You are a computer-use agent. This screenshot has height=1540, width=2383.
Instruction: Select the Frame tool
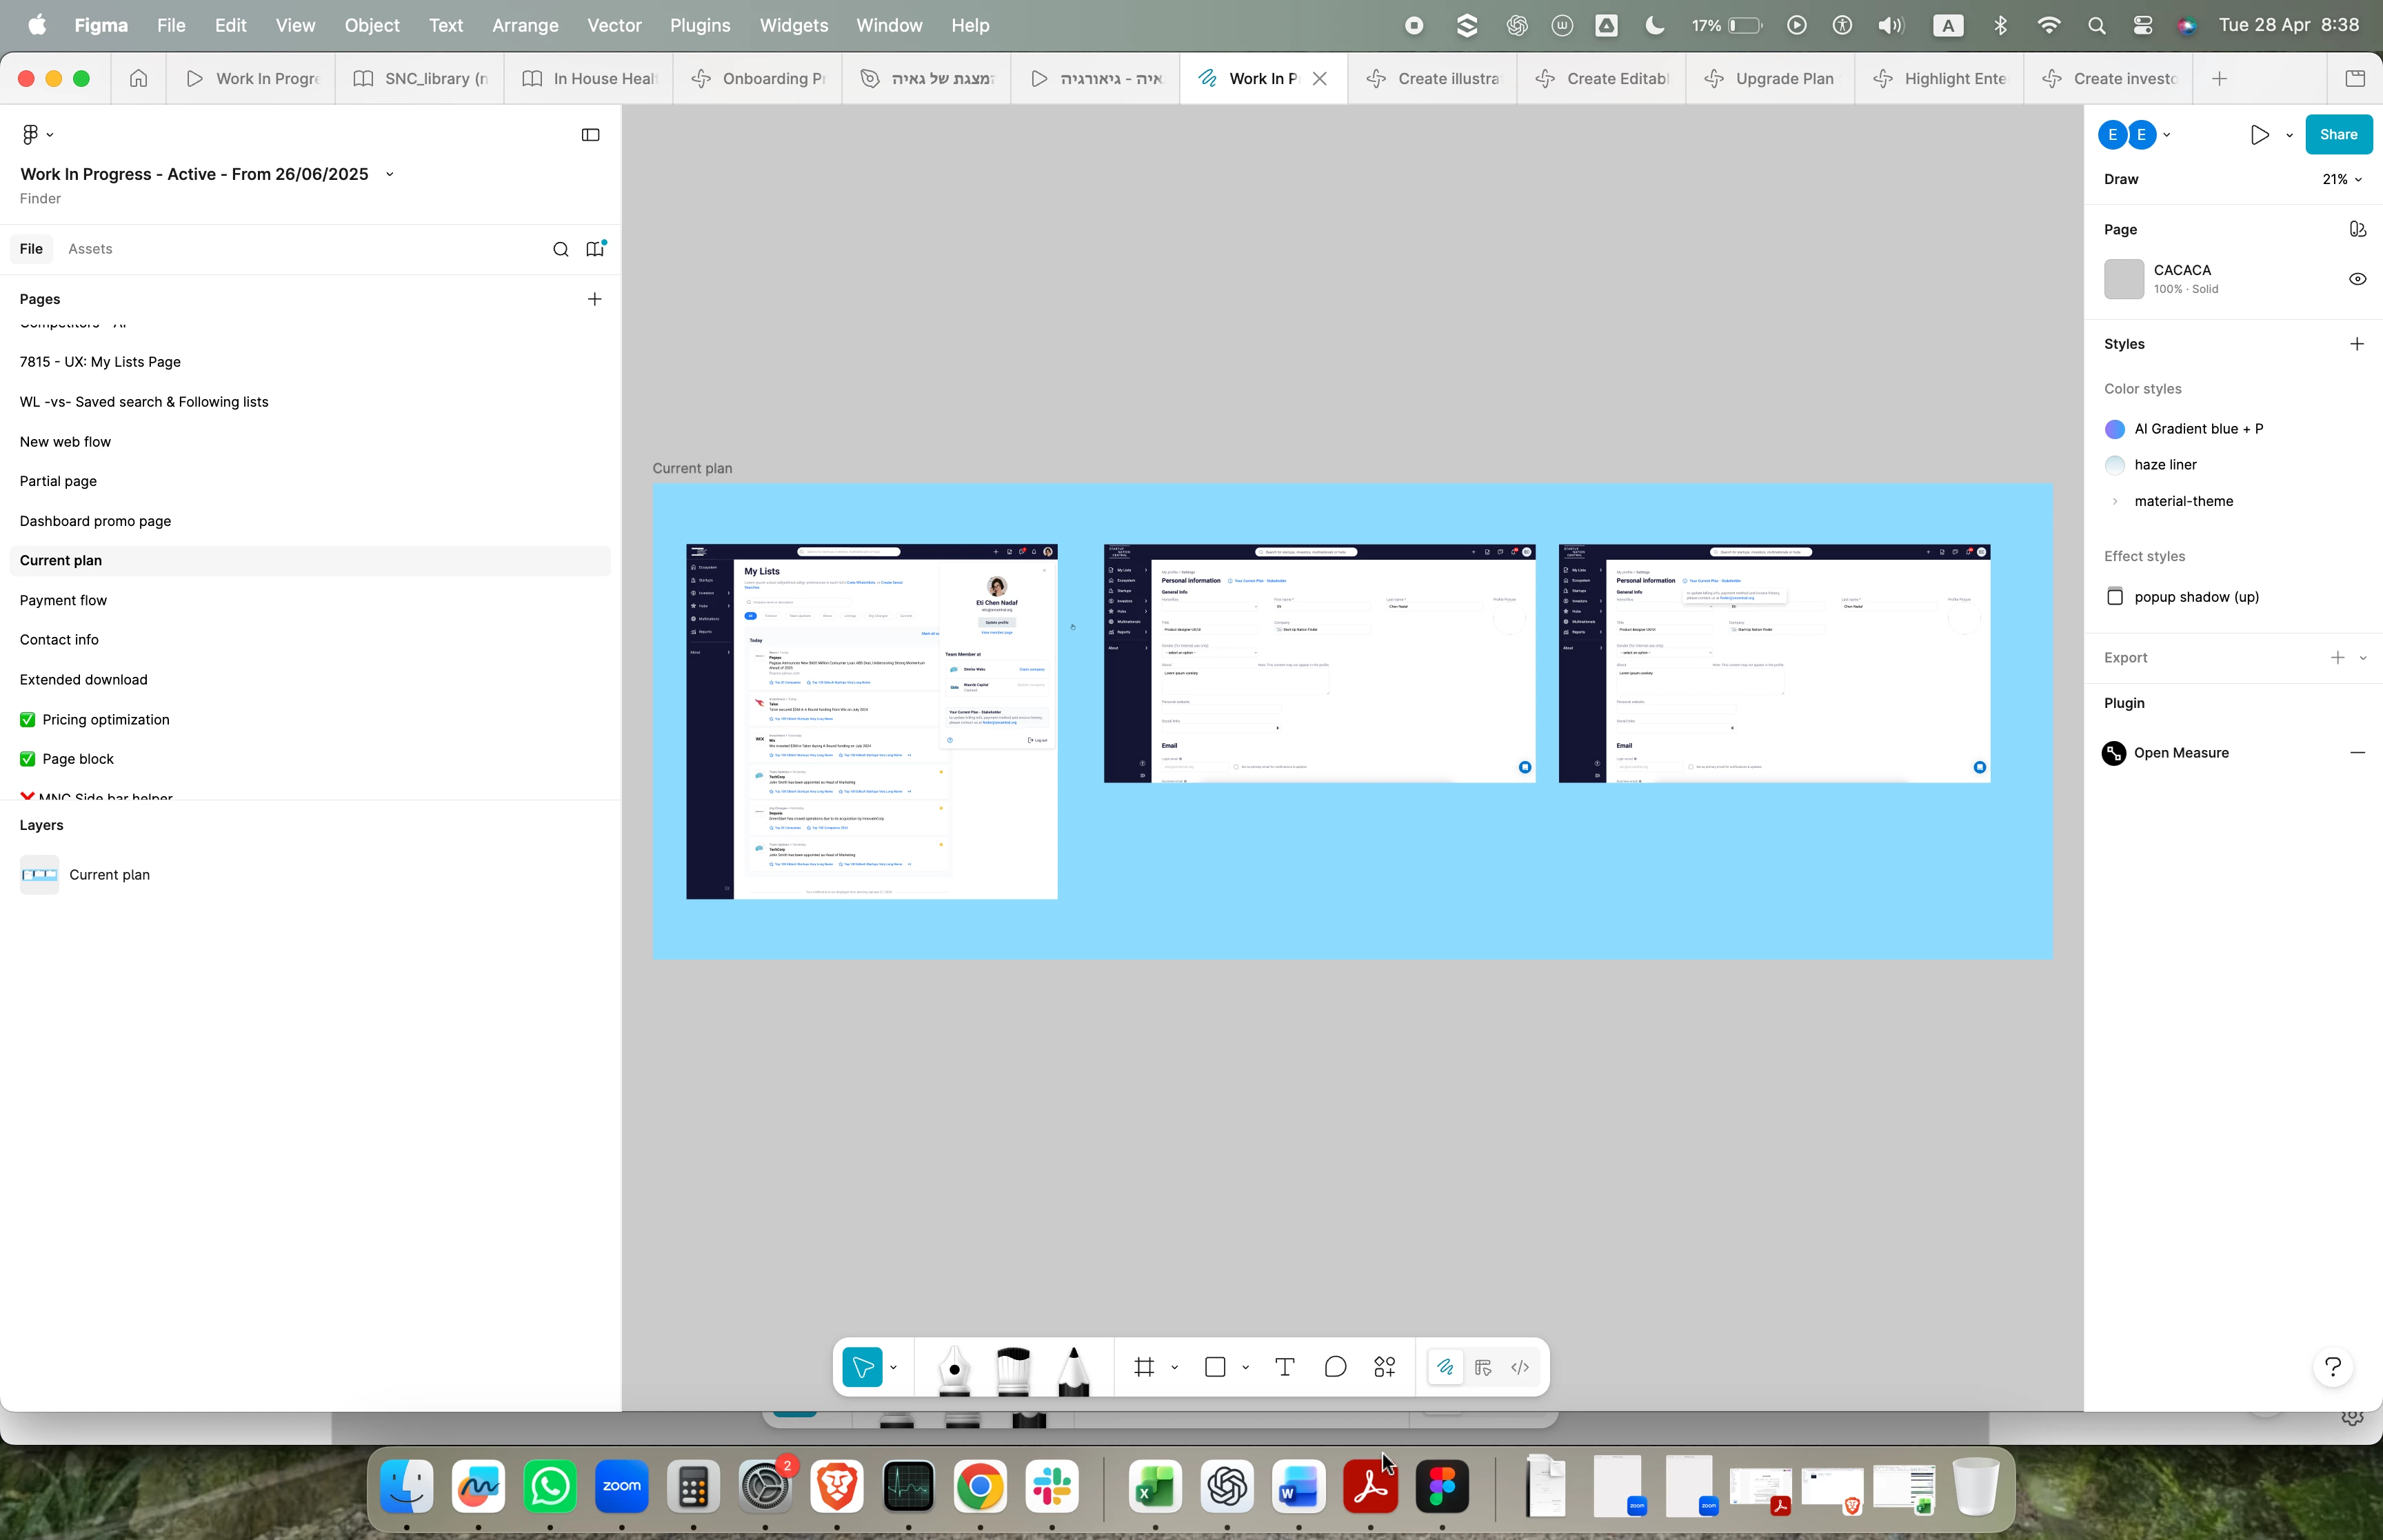click(x=1145, y=1367)
